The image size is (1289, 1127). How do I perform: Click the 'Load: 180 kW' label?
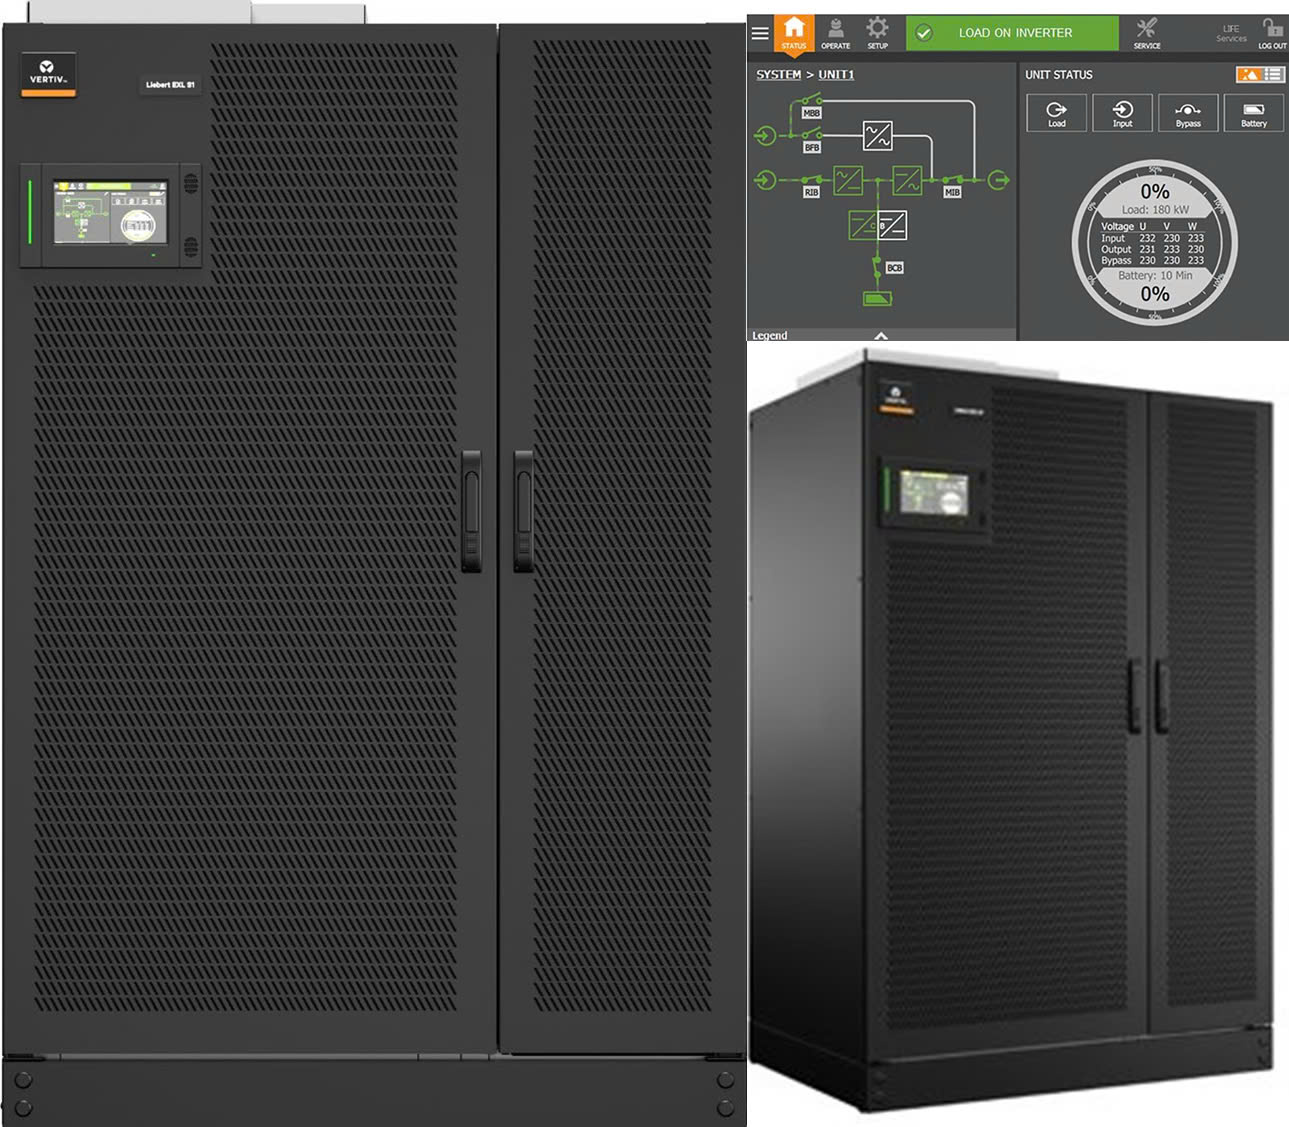pyautogui.click(x=1155, y=210)
